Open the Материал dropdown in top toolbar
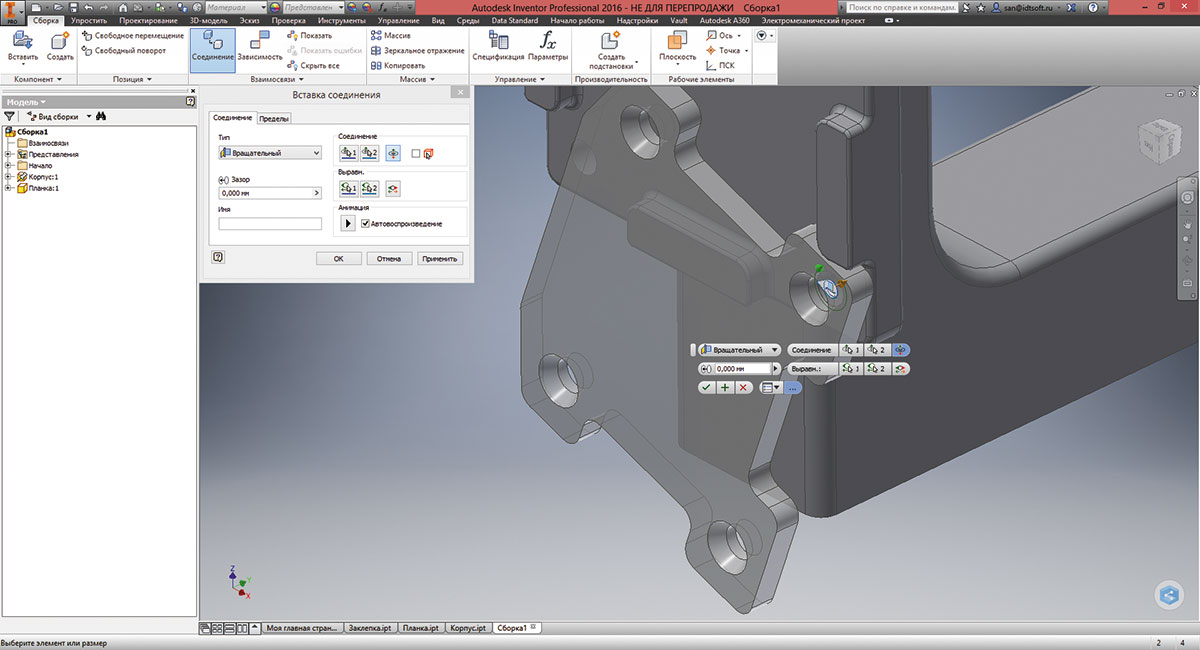 point(235,7)
